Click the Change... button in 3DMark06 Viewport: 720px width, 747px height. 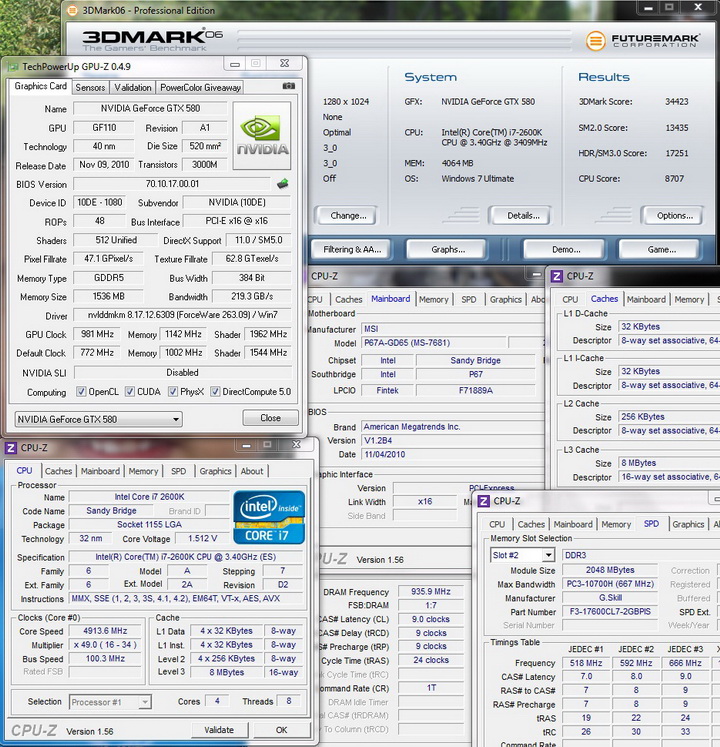348,216
